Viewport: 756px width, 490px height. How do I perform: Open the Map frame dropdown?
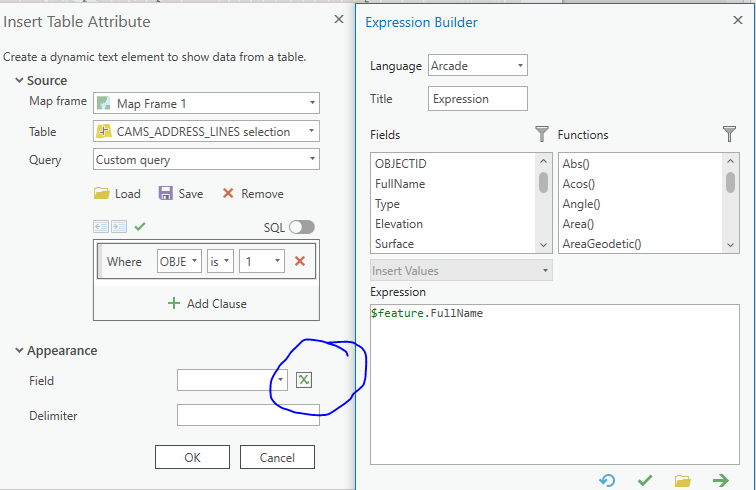(205, 103)
